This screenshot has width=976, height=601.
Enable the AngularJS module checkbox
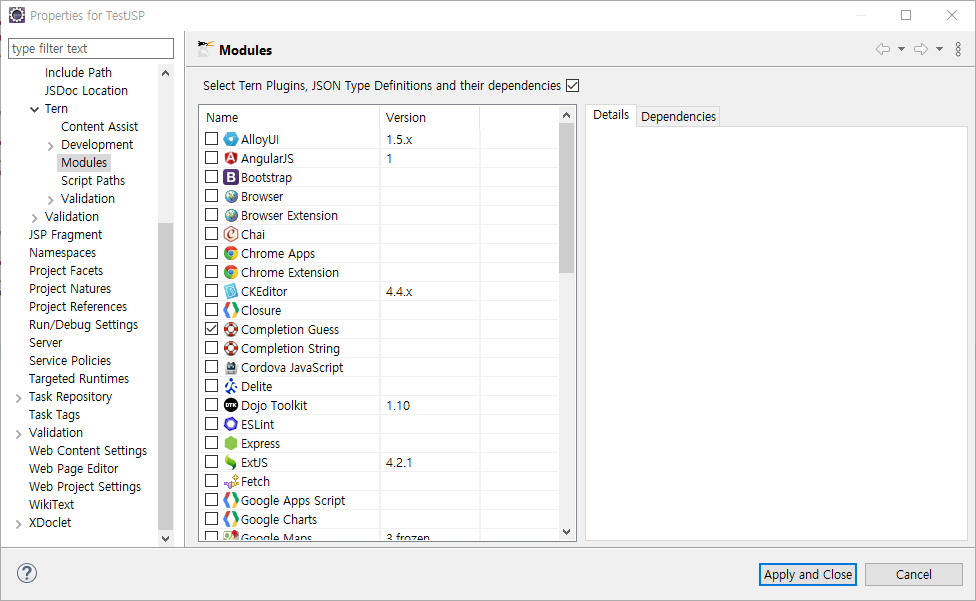click(212, 157)
